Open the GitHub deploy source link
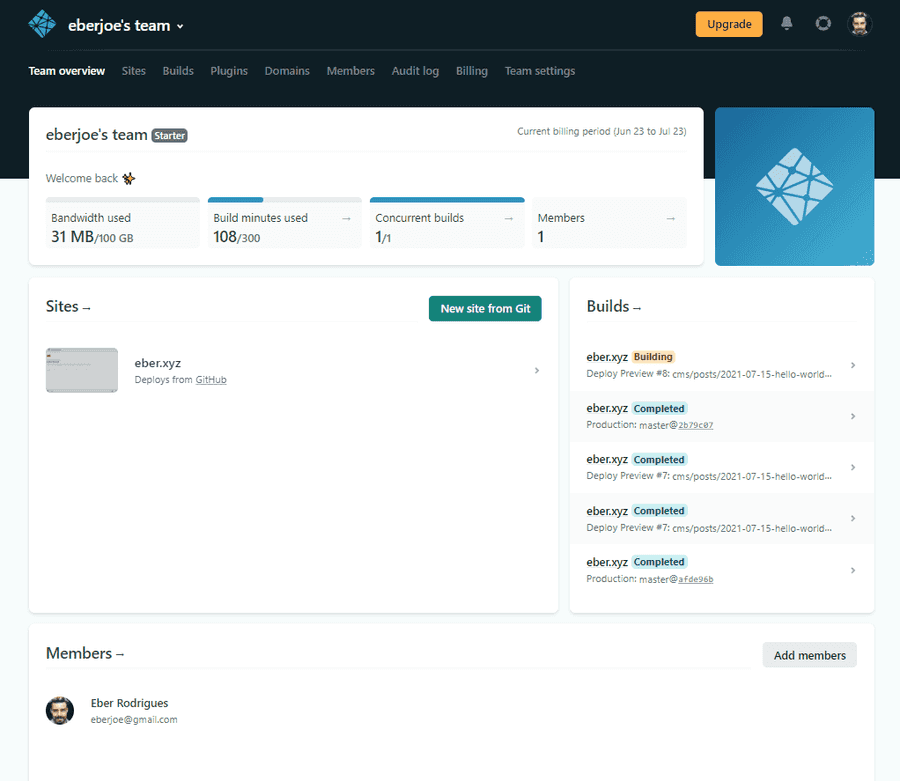Image resolution: width=900 pixels, height=781 pixels. tap(211, 379)
